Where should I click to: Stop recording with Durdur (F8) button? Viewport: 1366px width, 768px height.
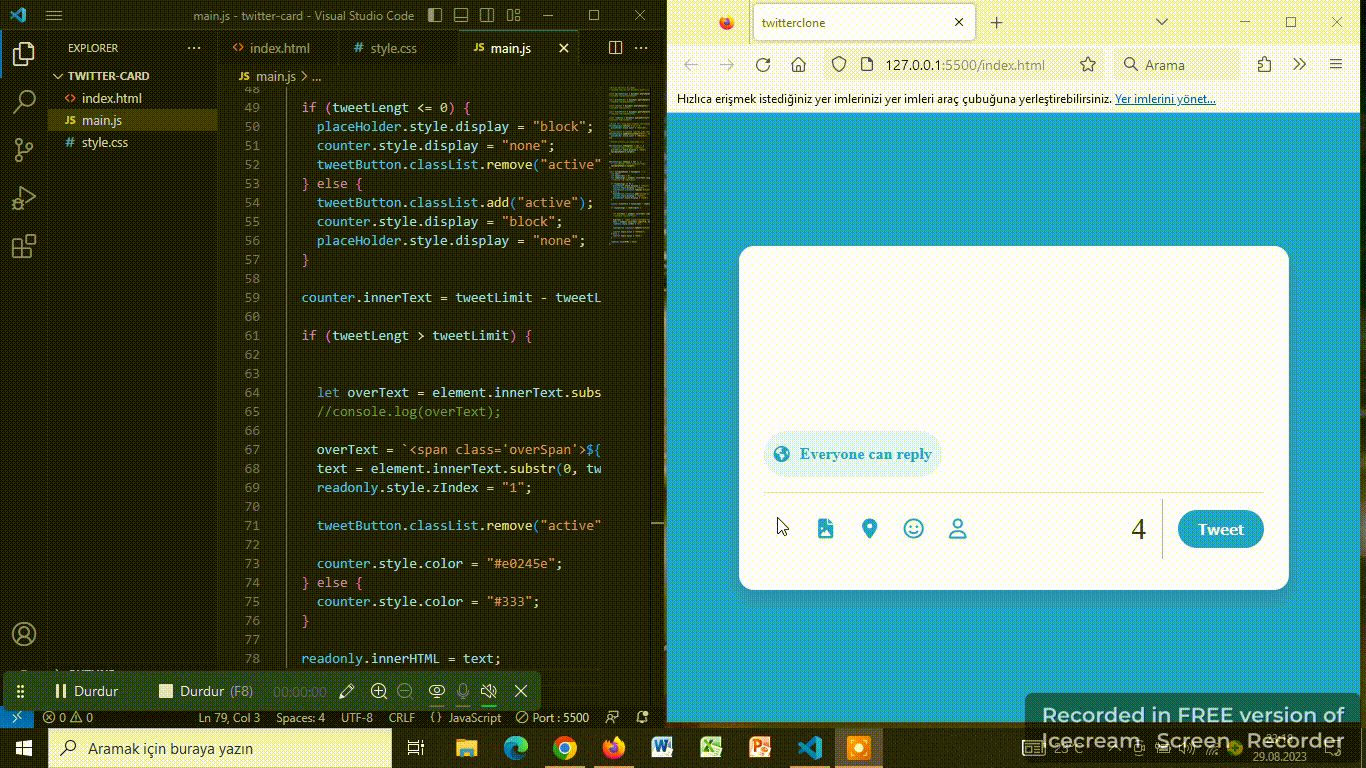coord(206,691)
